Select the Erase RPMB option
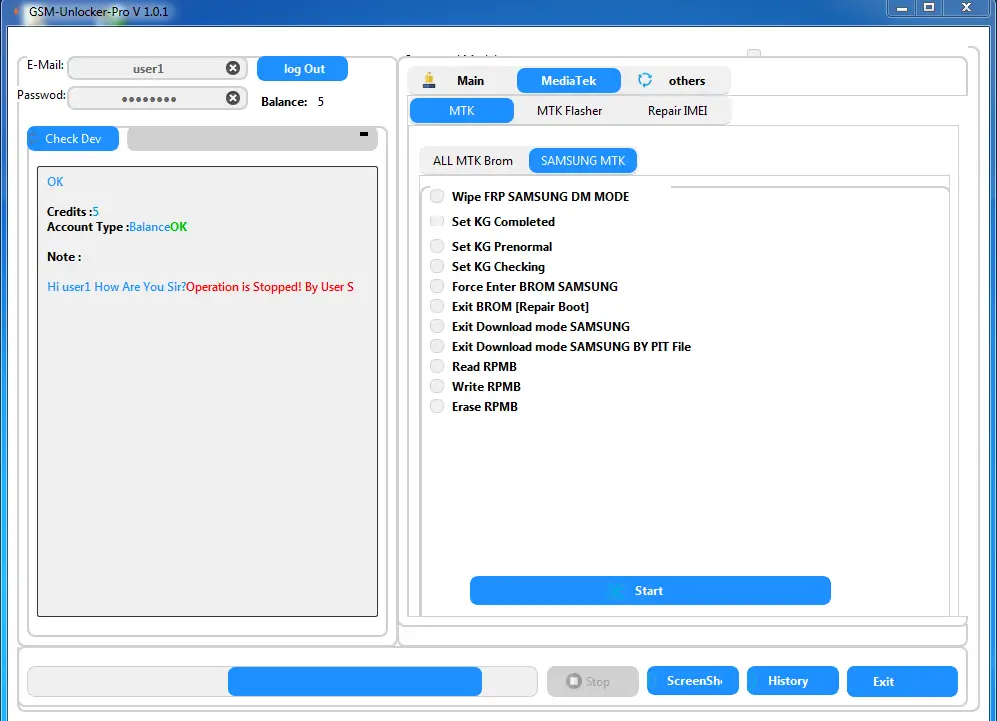Image resolution: width=997 pixels, height=721 pixels. pos(437,406)
